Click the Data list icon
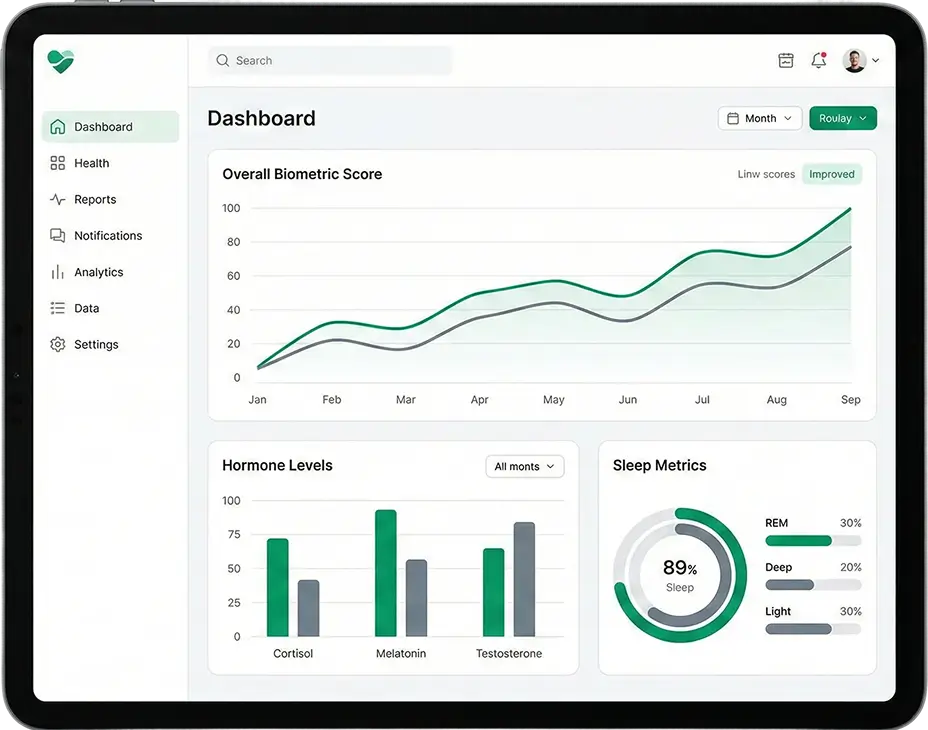 [x=58, y=308]
